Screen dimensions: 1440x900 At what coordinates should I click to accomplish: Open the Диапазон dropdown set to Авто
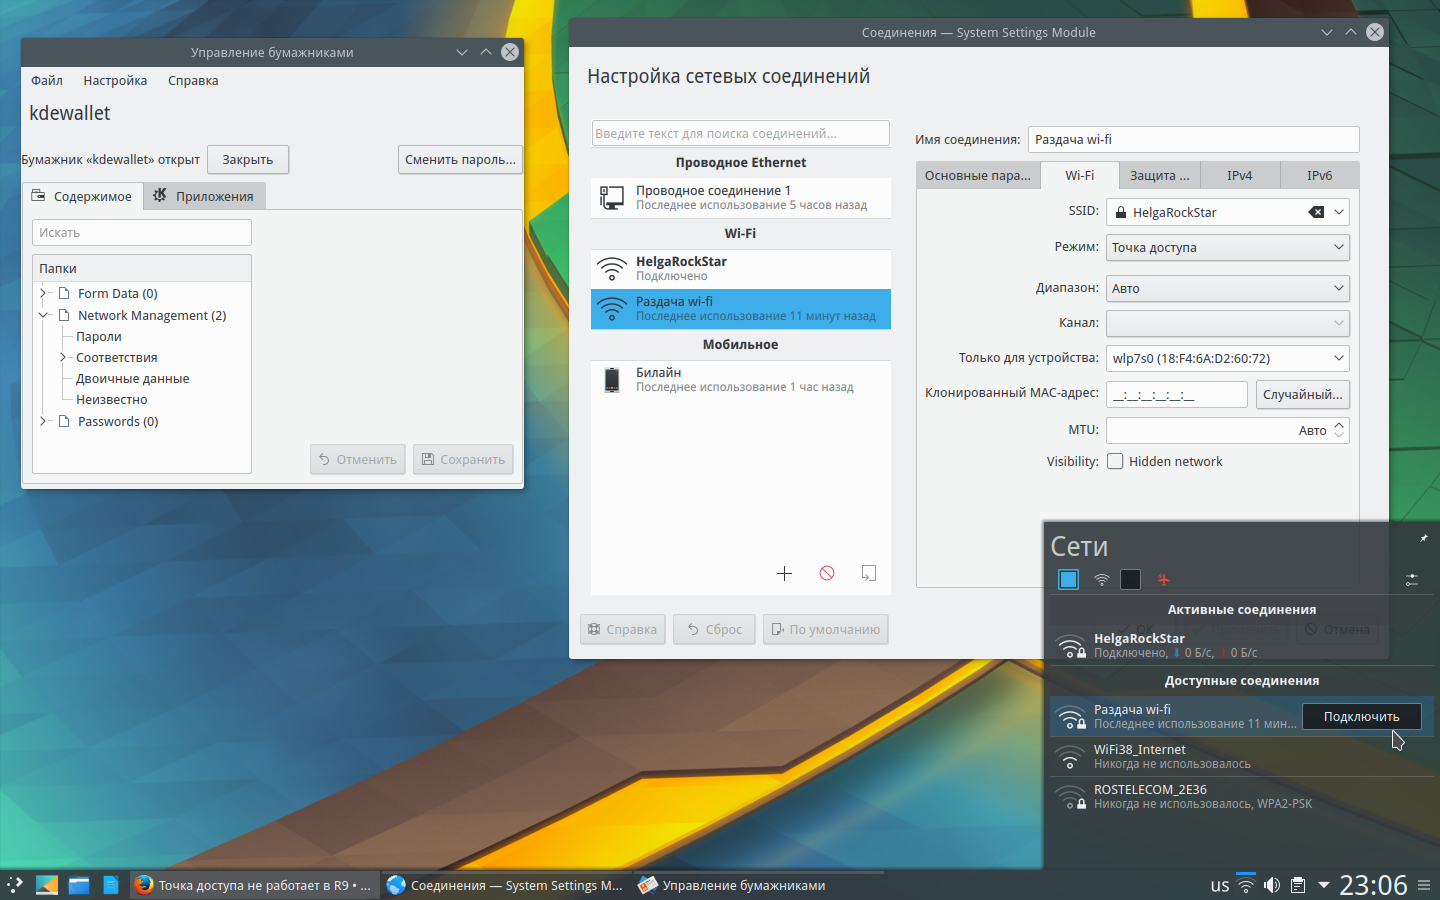[1228, 288]
